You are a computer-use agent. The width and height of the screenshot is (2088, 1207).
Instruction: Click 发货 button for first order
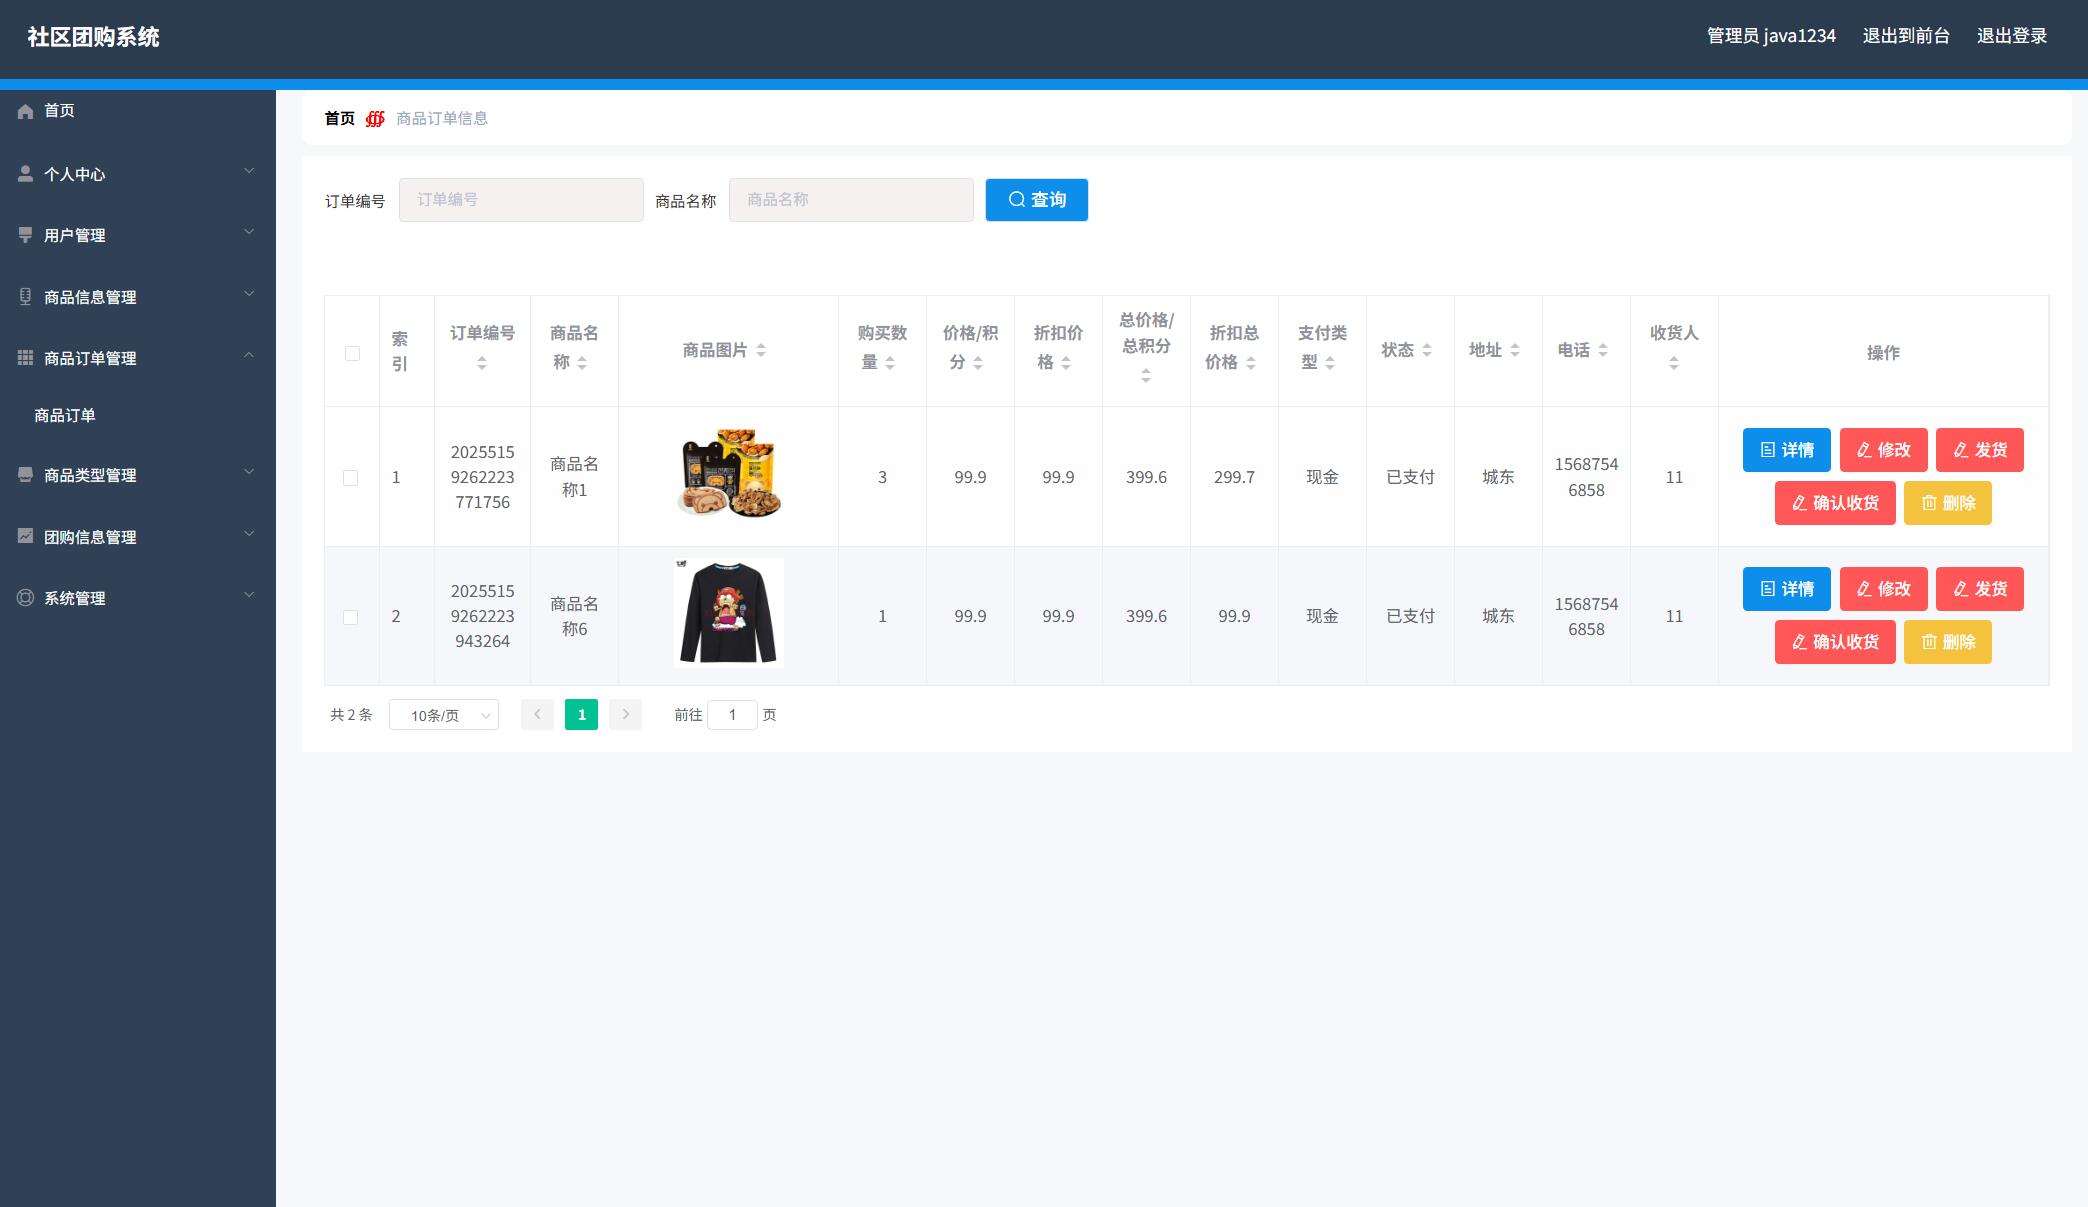click(1979, 450)
